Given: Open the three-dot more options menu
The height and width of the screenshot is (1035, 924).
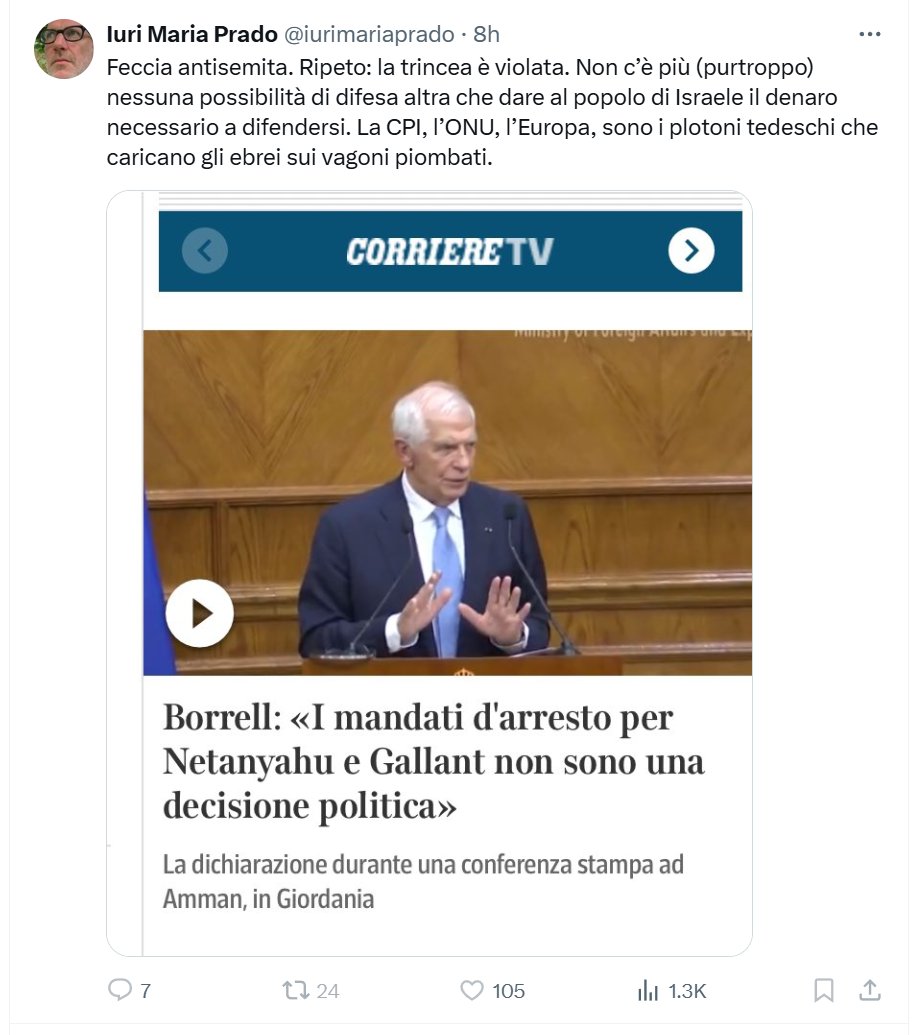Looking at the screenshot, I should pos(869,34).
